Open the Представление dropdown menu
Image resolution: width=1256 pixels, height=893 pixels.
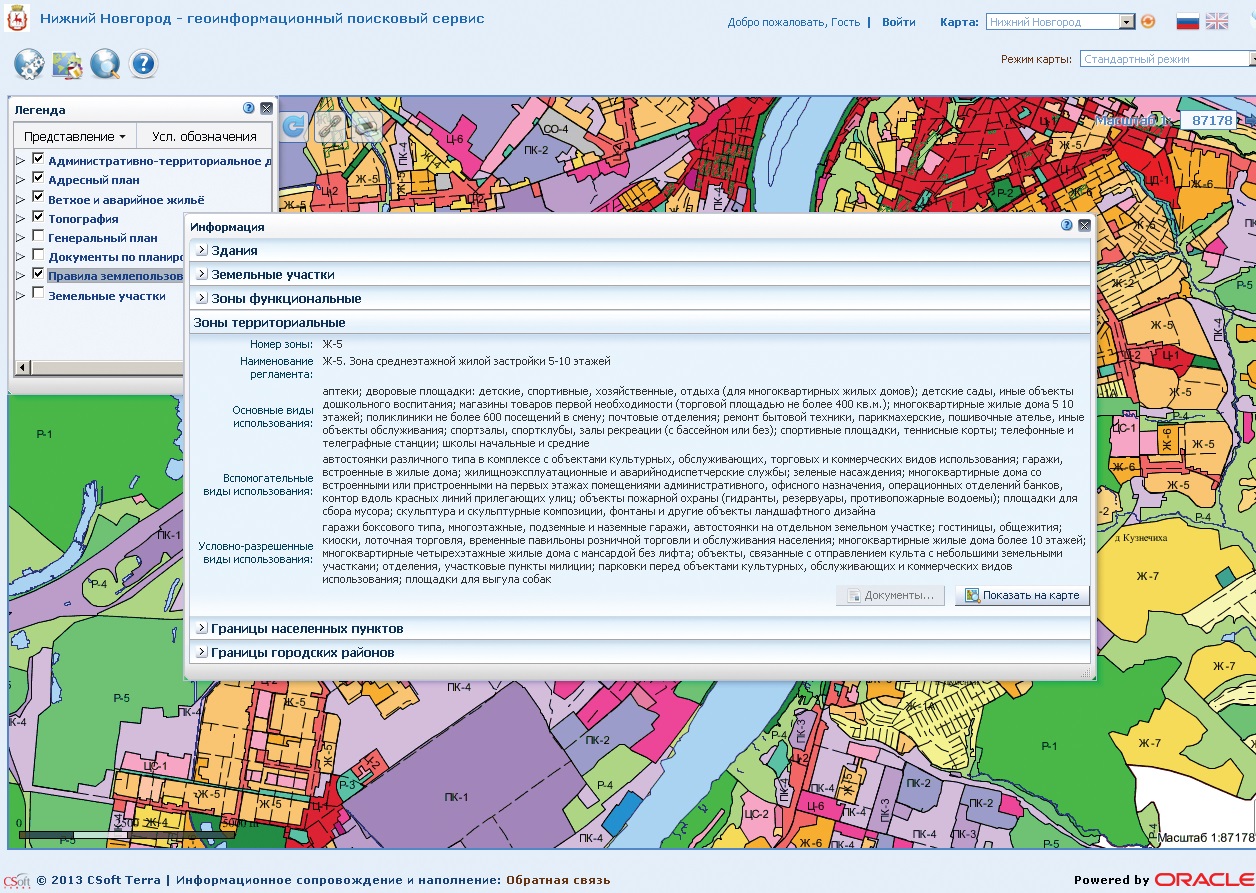click(x=74, y=136)
